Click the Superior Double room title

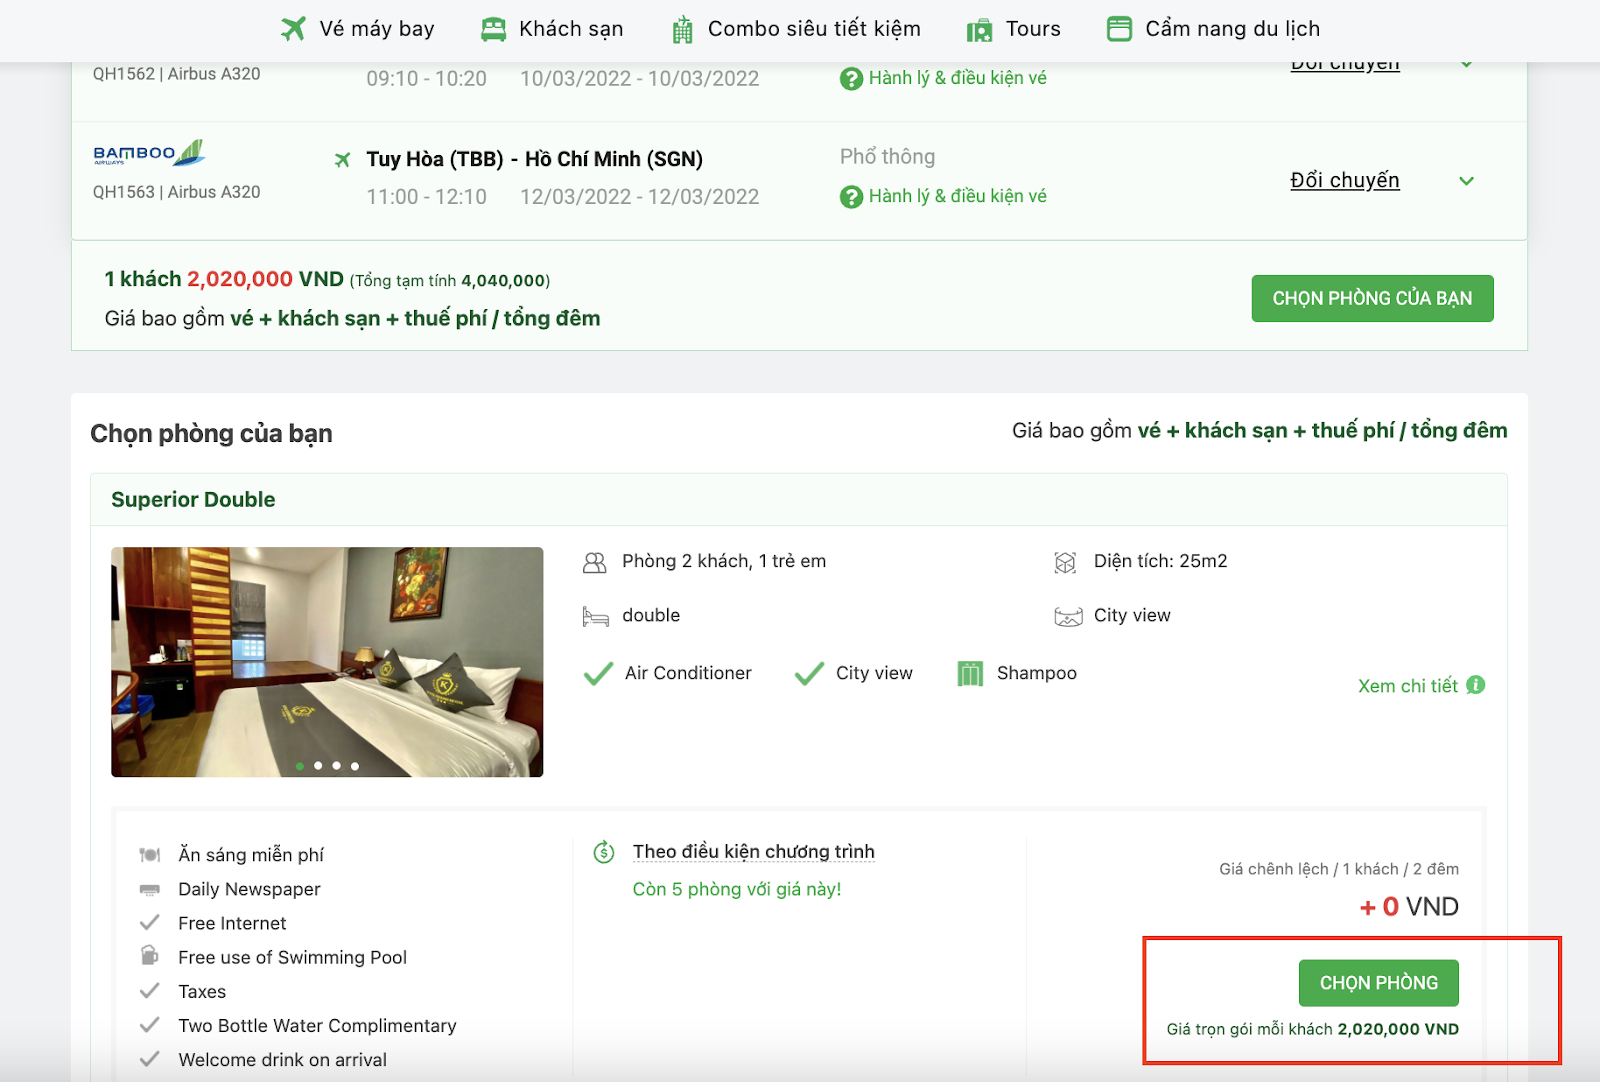coord(193,500)
